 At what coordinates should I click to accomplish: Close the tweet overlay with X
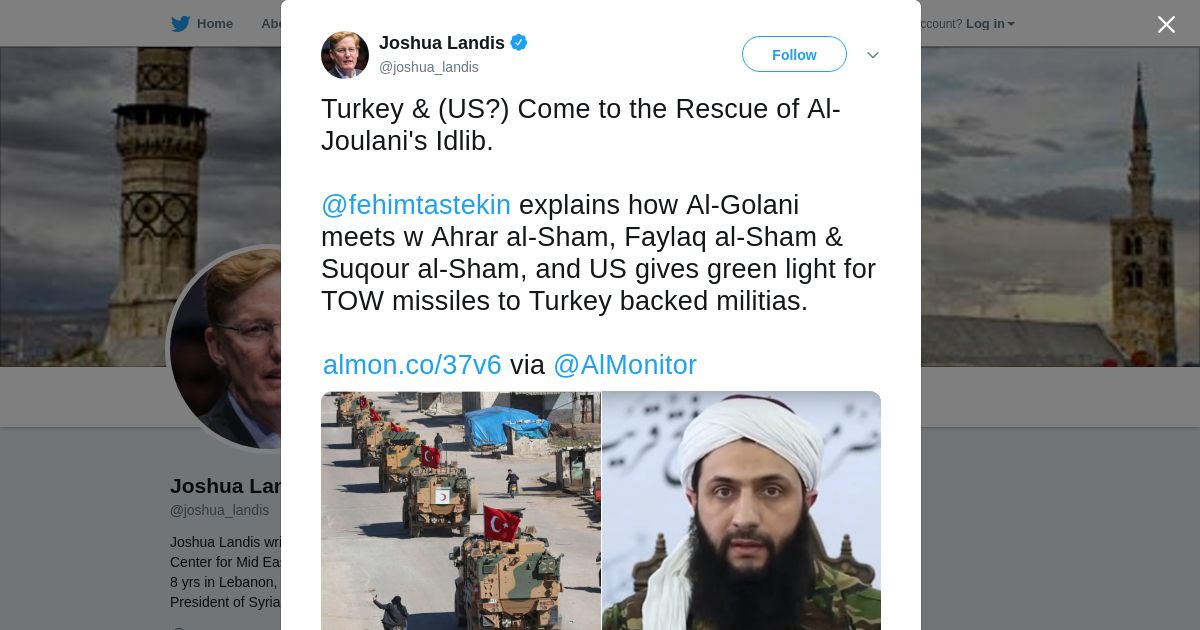pos(1166,24)
